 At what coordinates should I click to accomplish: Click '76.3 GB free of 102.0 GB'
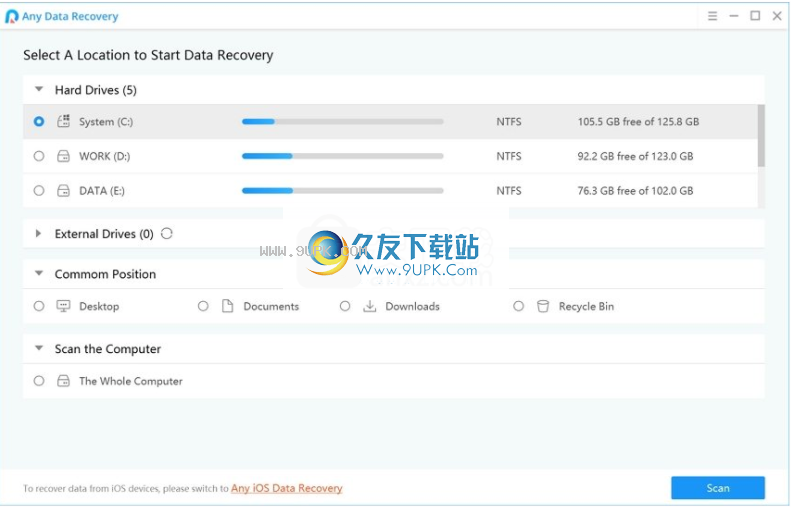tap(635, 190)
